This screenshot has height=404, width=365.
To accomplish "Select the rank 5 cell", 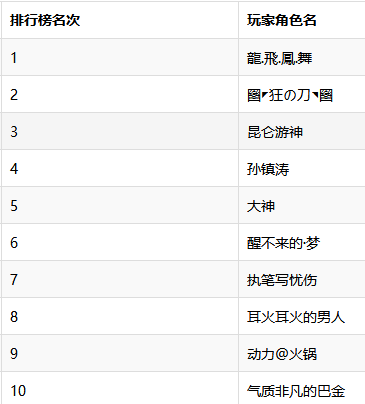I will (120, 205).
